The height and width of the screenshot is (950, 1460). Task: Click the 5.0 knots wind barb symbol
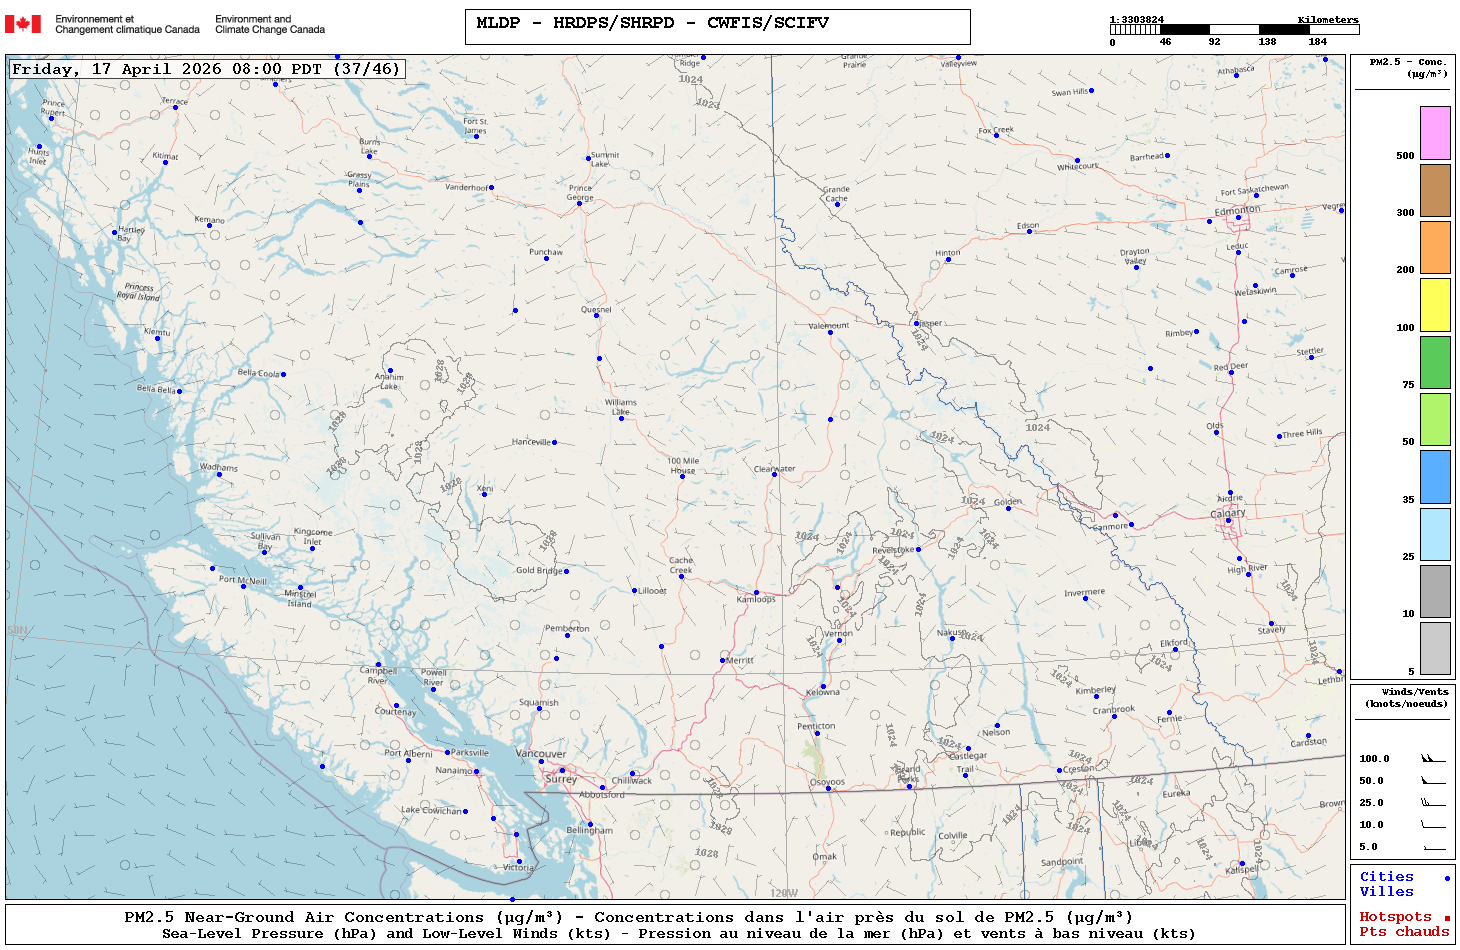(1433, 847)
